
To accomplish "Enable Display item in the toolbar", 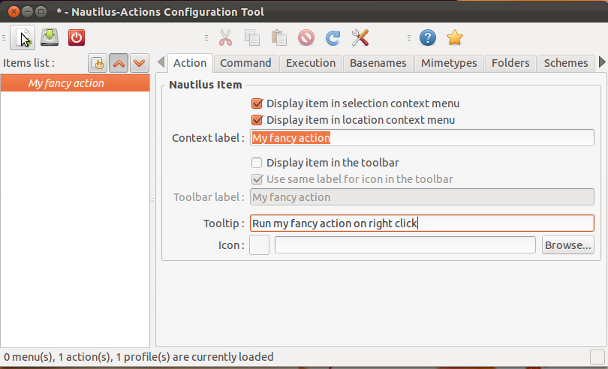I will coord(256,162).
